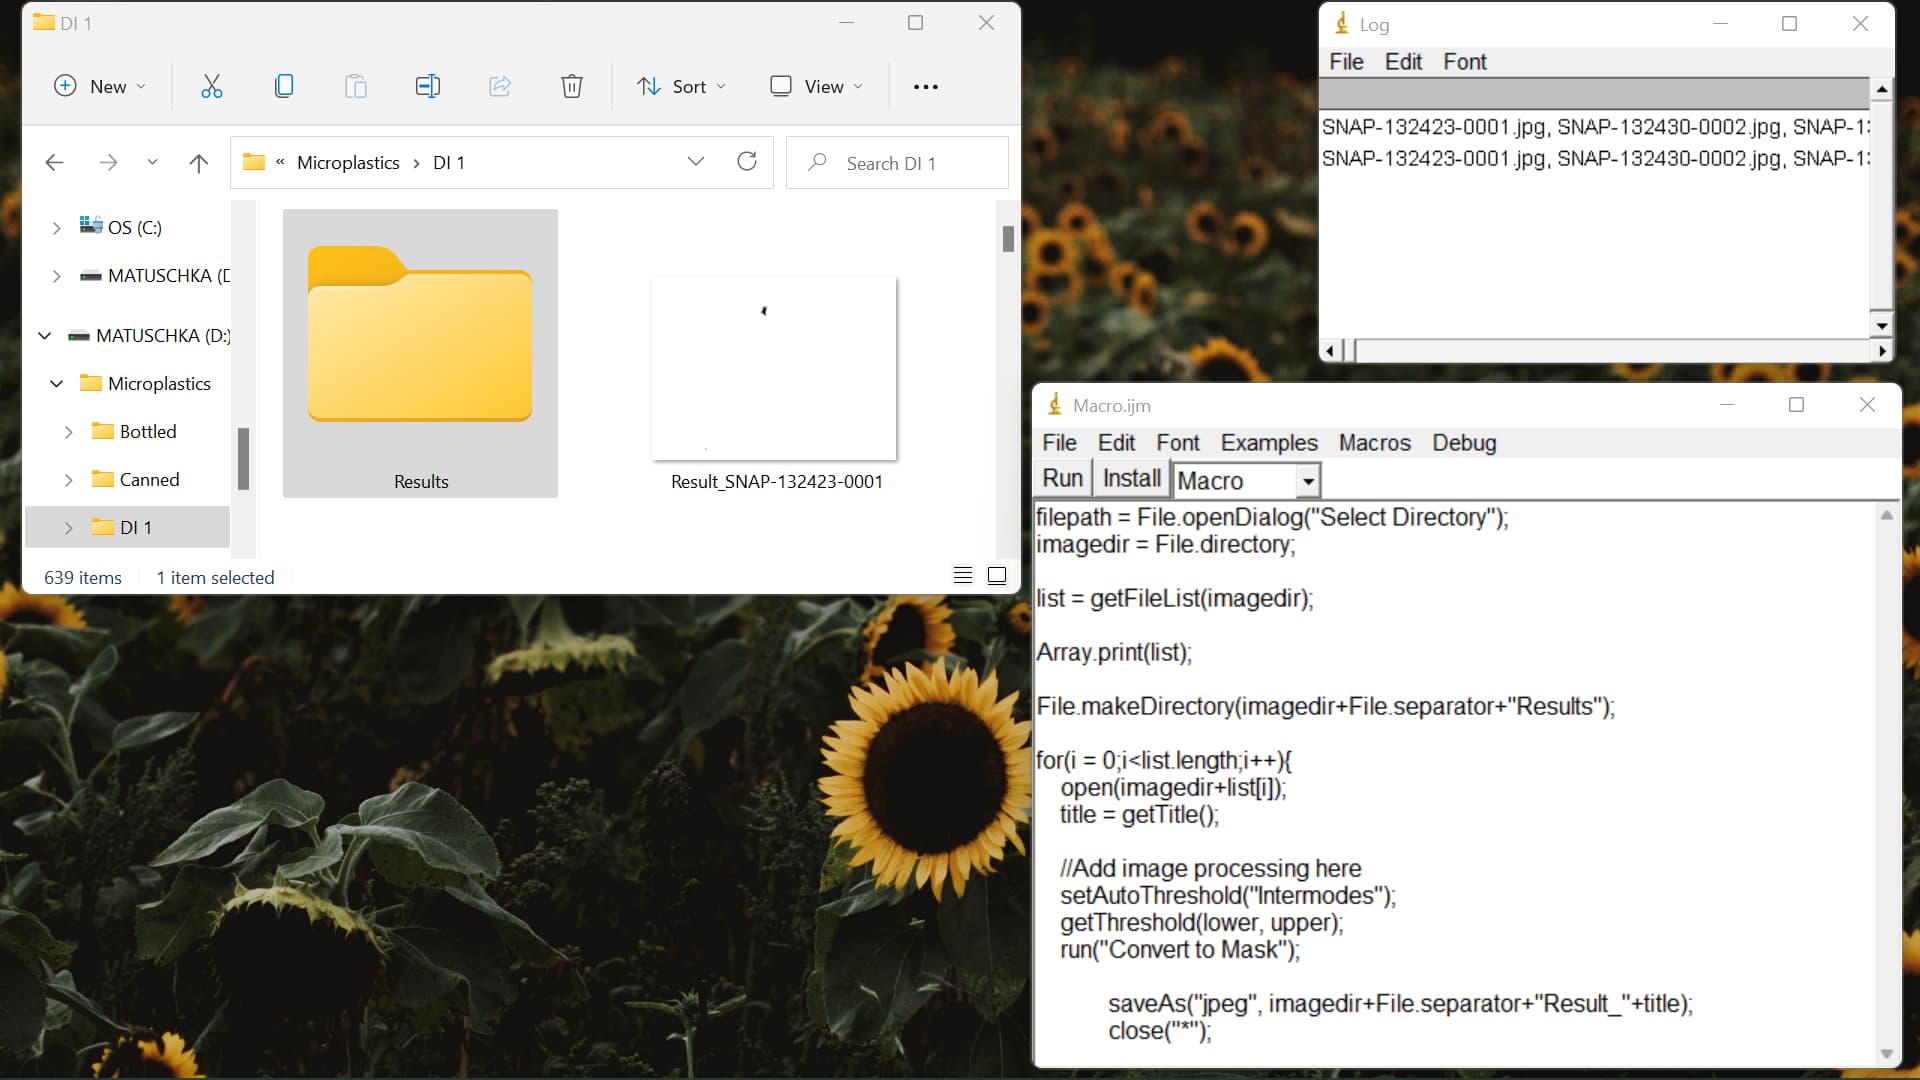Image resolution: width=1920 pixels, height=1080 pixels.
Task: Run the macro script
Action: (1061, 478)
